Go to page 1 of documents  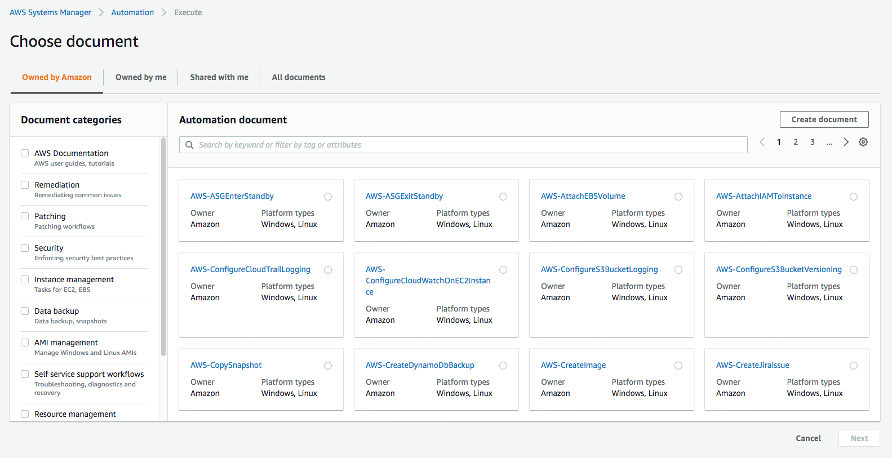779,142
